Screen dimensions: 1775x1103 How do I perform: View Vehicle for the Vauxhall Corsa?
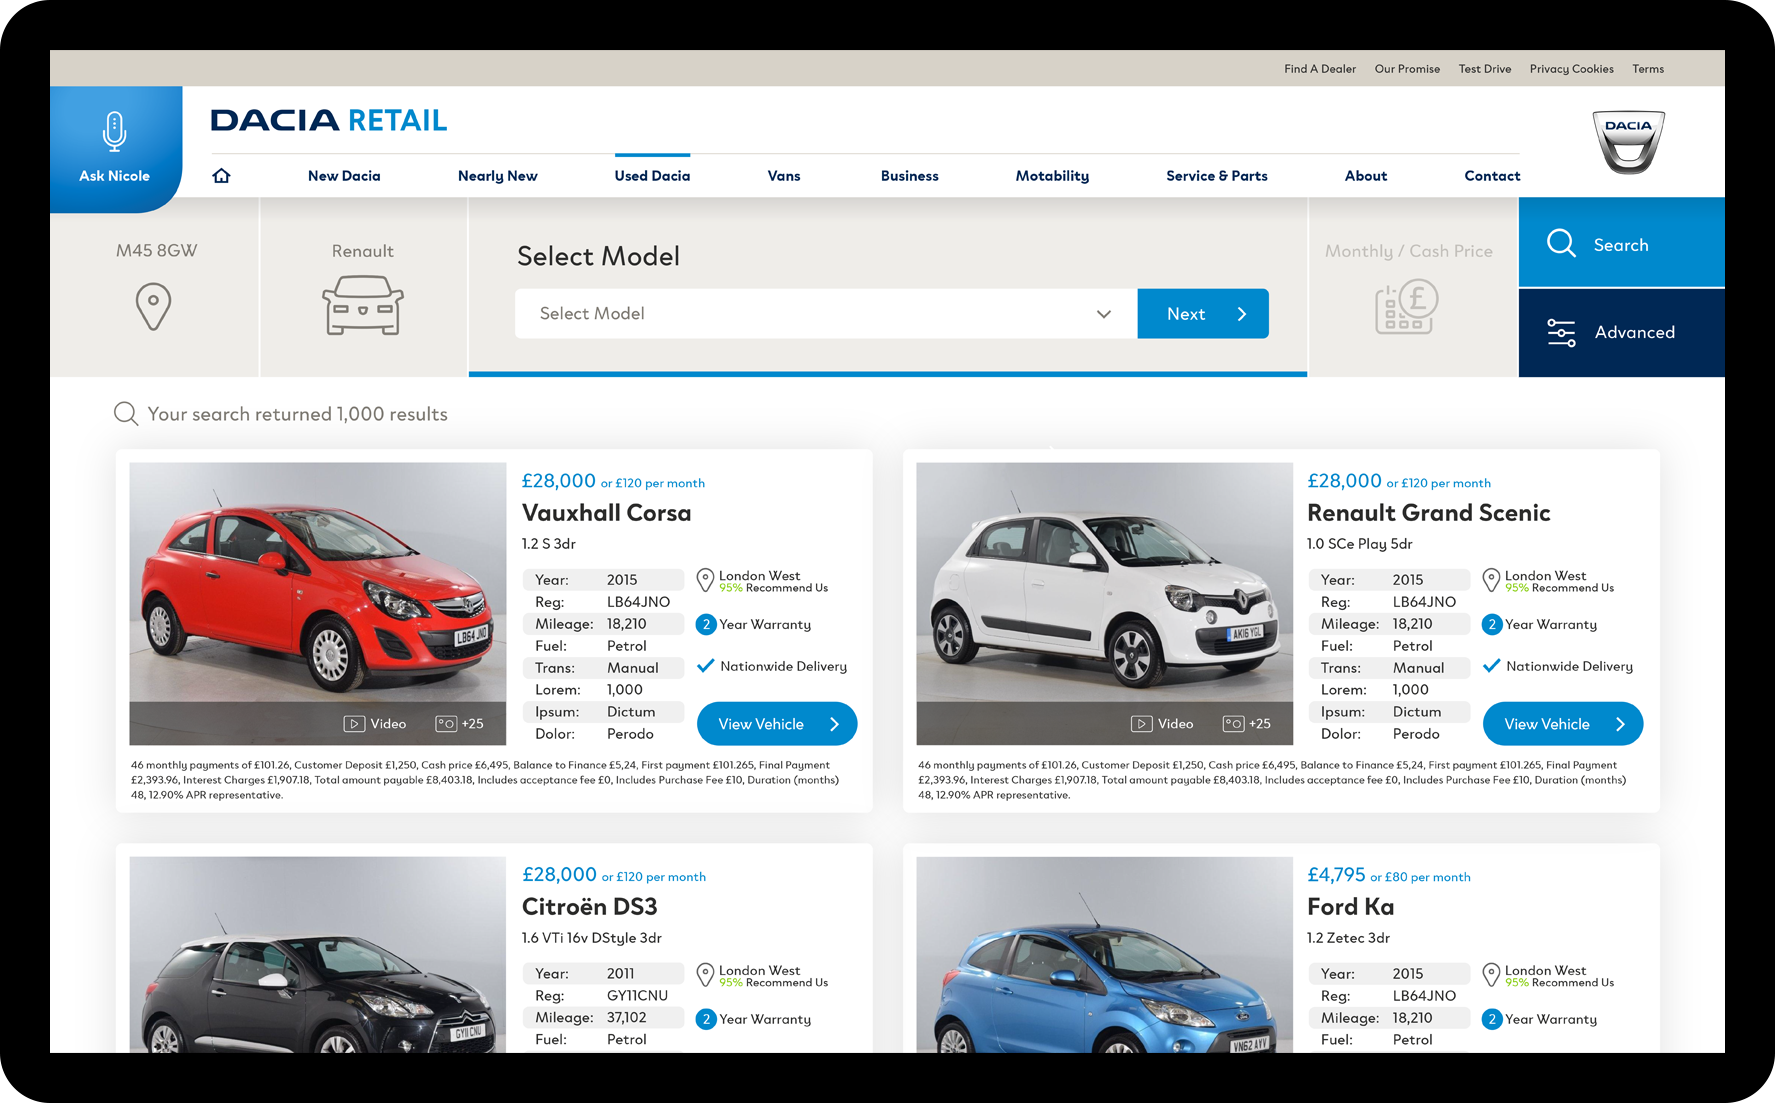[x=776, y=724]
